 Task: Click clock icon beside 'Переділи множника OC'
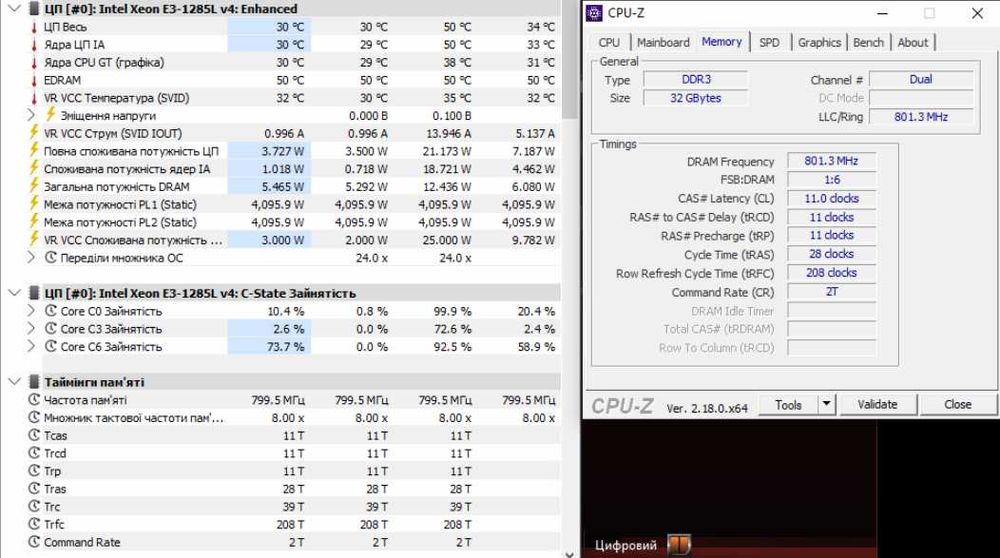coord(51,258)
